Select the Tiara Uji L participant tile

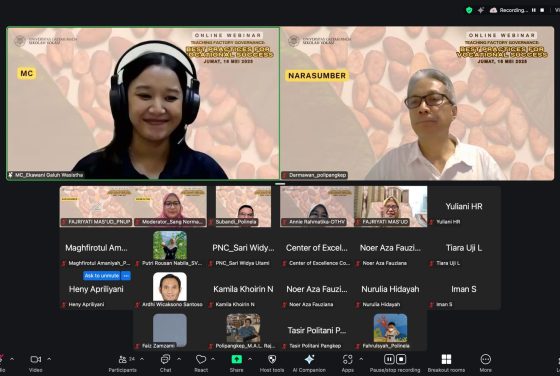464,248
